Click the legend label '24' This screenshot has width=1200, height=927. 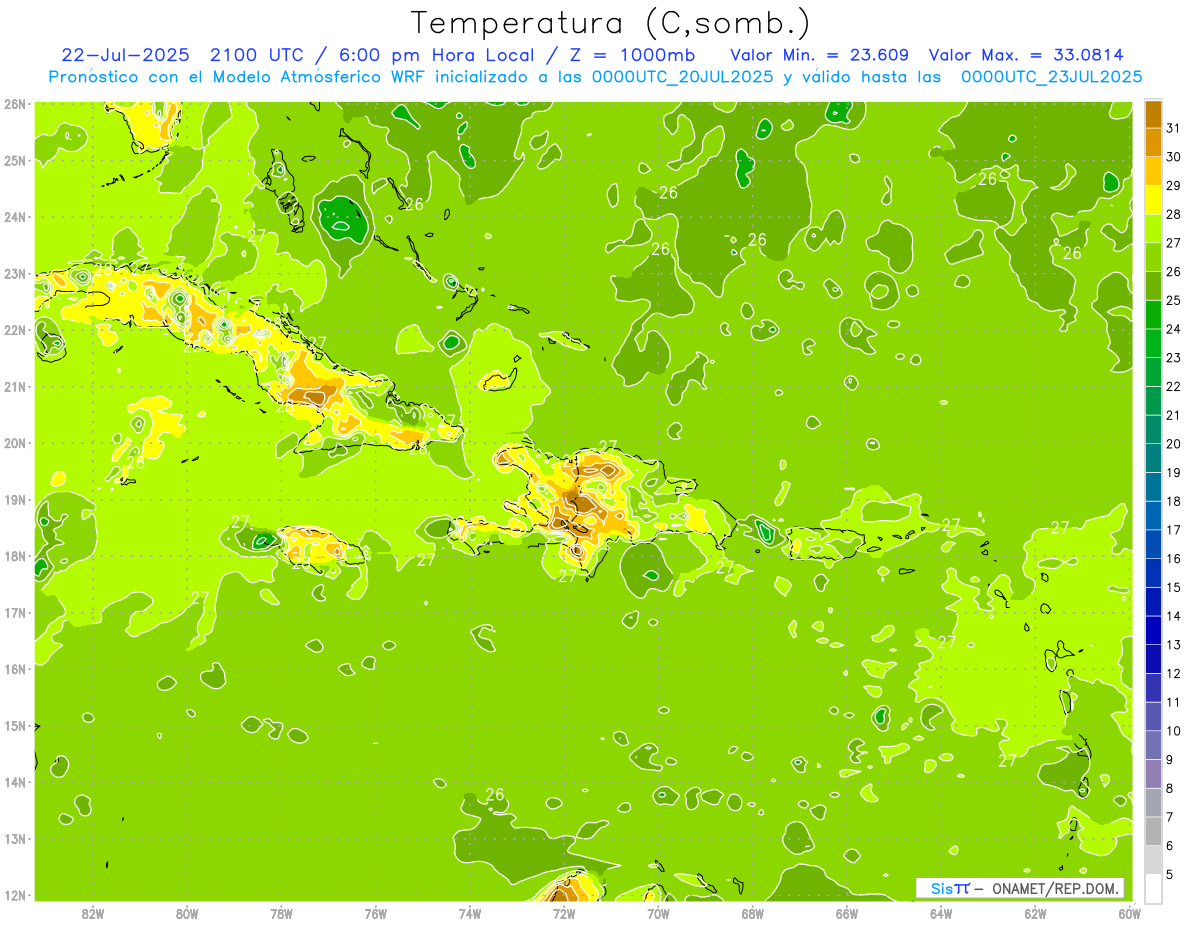[1174, 329]
